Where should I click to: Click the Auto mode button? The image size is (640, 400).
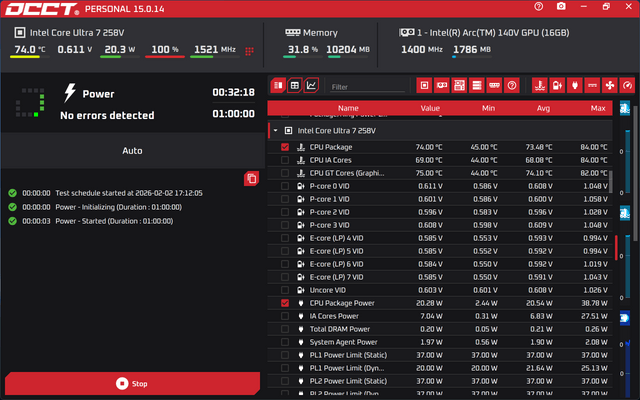(132, 151)
